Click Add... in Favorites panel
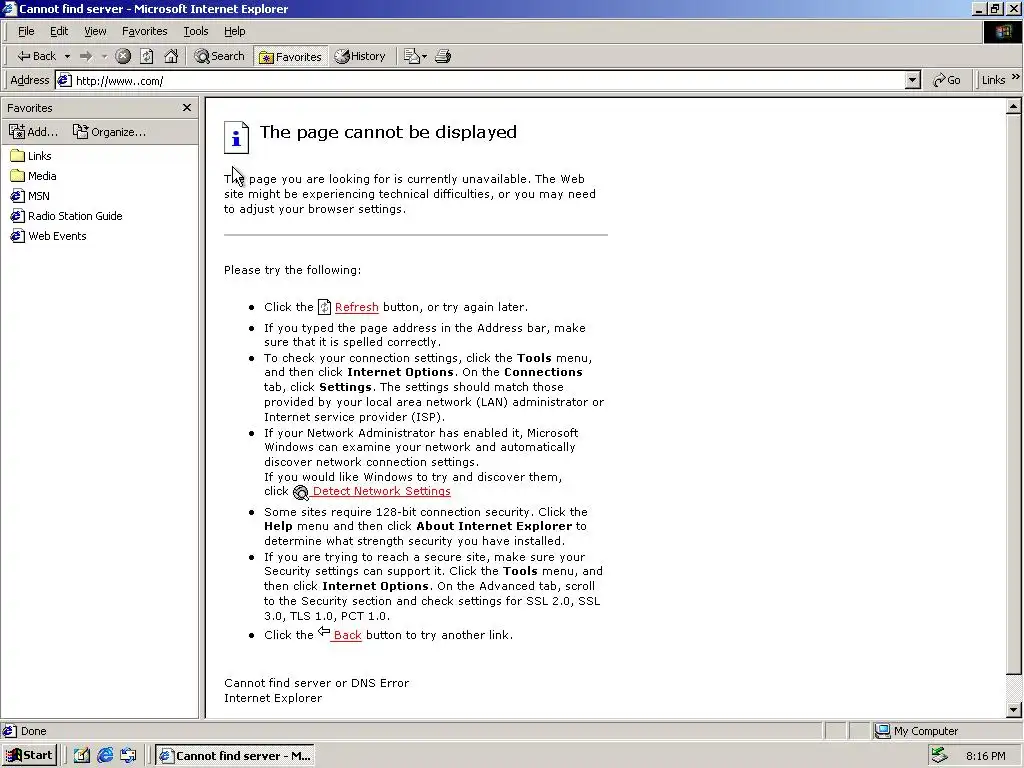The width and height of the screenshot is (1024, 768). tap(33, 131)
